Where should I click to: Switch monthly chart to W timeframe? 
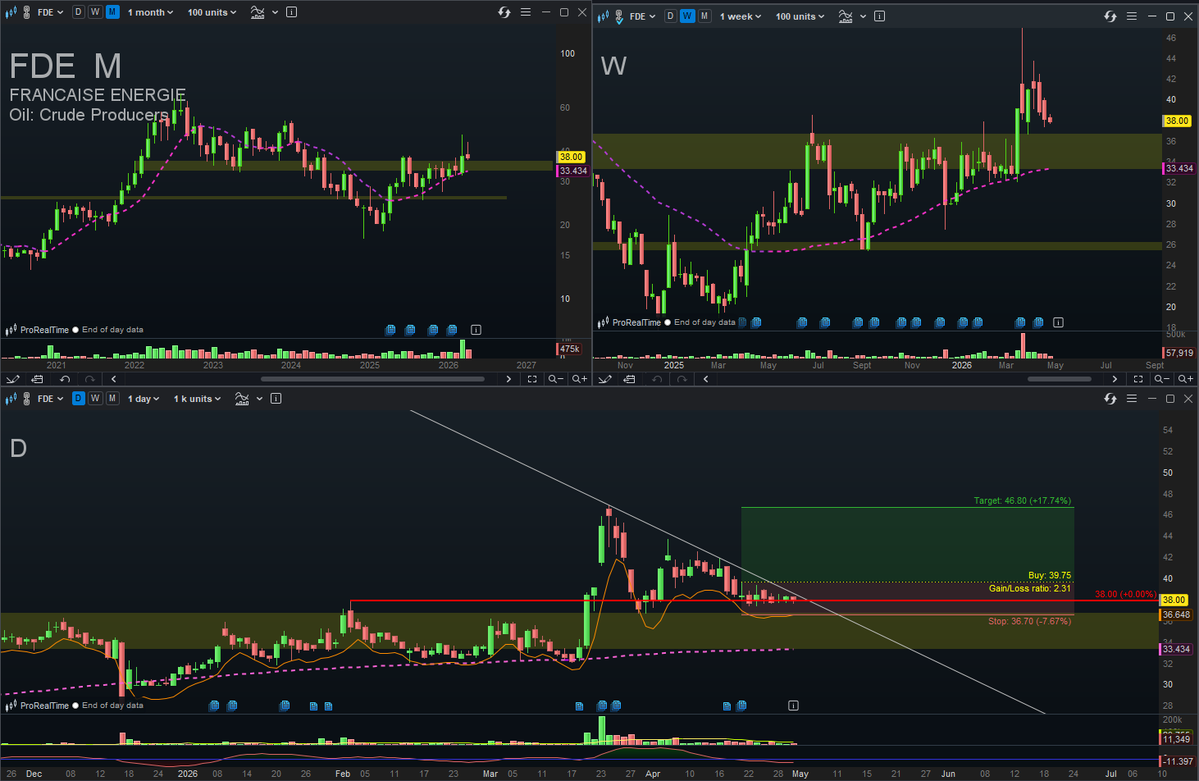(95, 12)
